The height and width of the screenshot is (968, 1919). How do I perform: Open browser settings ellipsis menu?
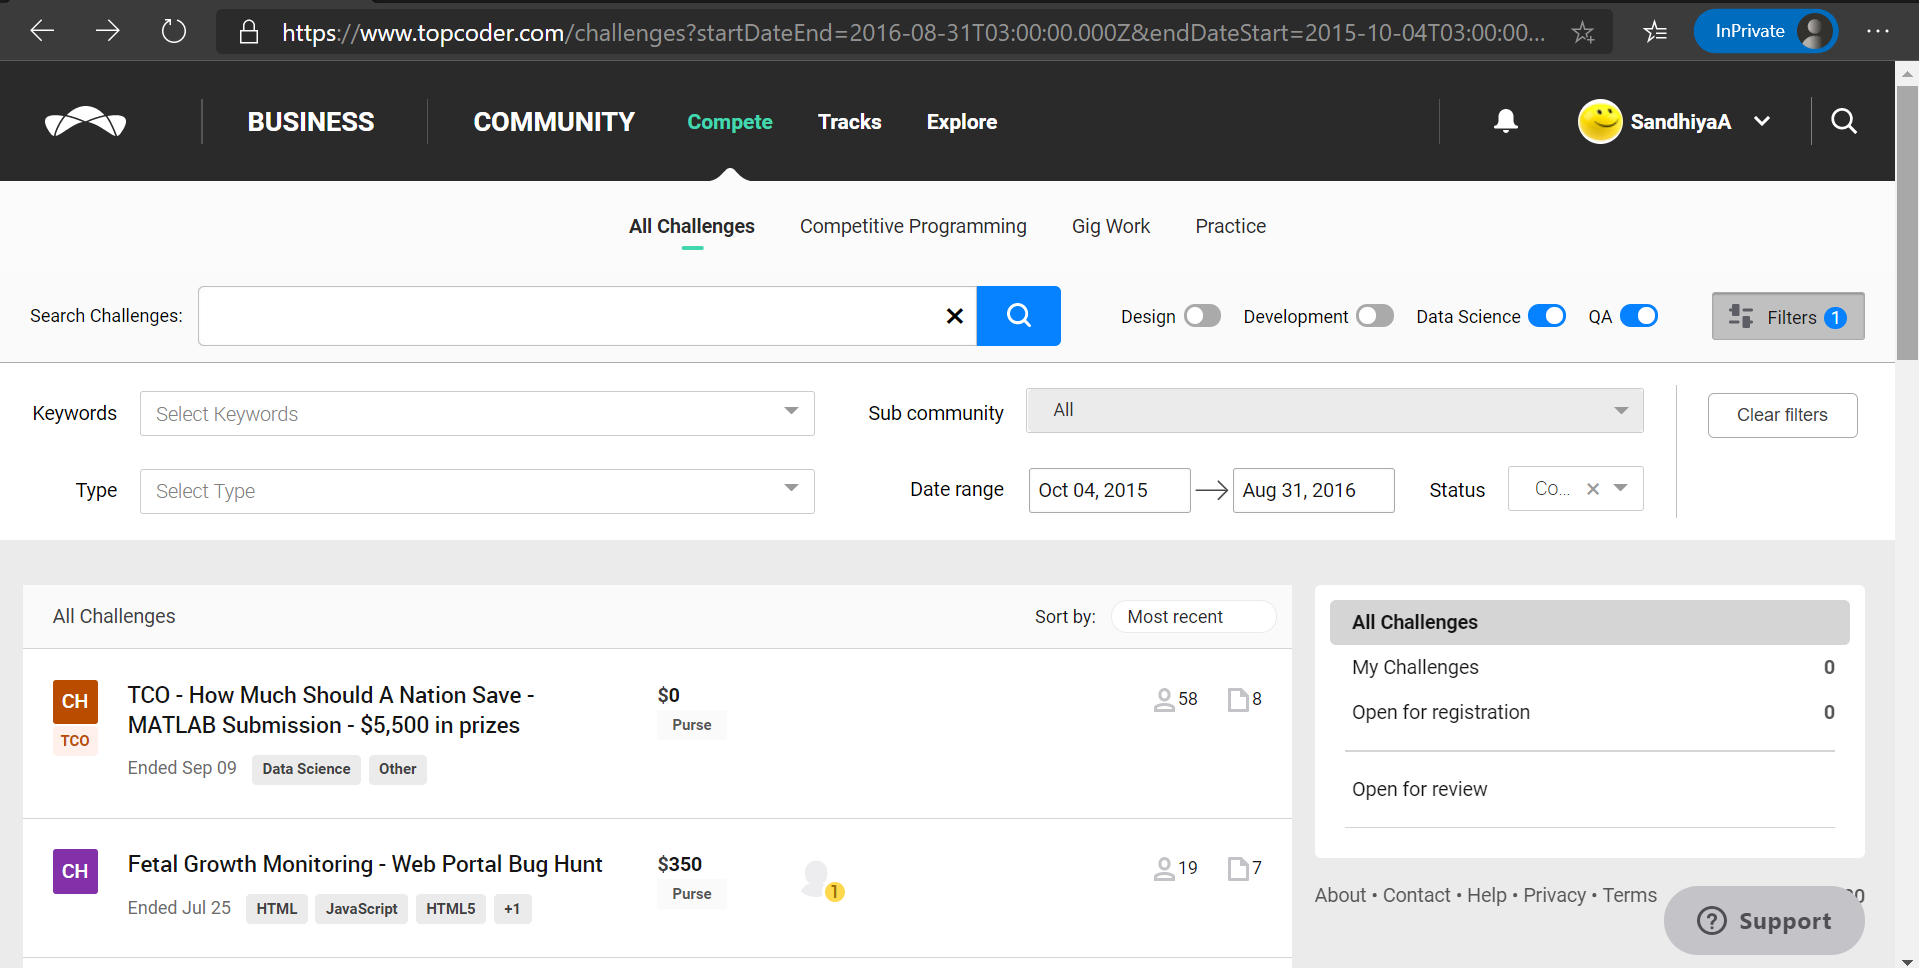1878,31
